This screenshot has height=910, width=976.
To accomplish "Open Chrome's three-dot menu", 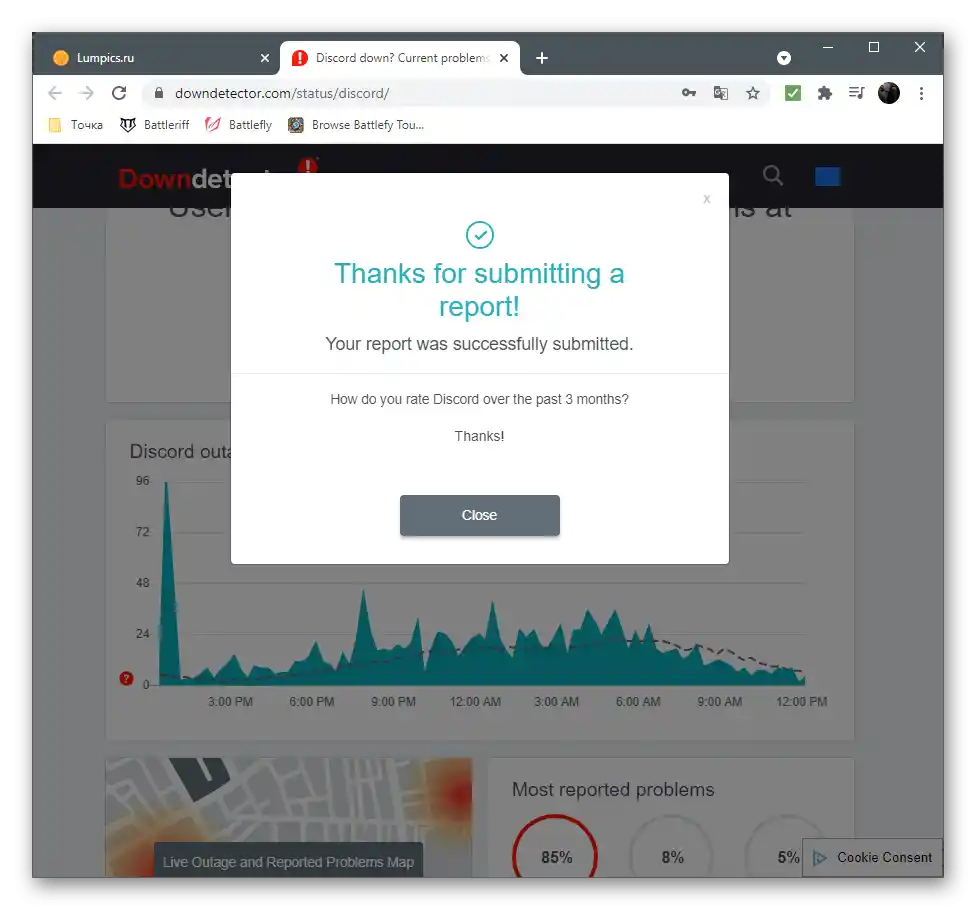I will click(x=921, y=93).
